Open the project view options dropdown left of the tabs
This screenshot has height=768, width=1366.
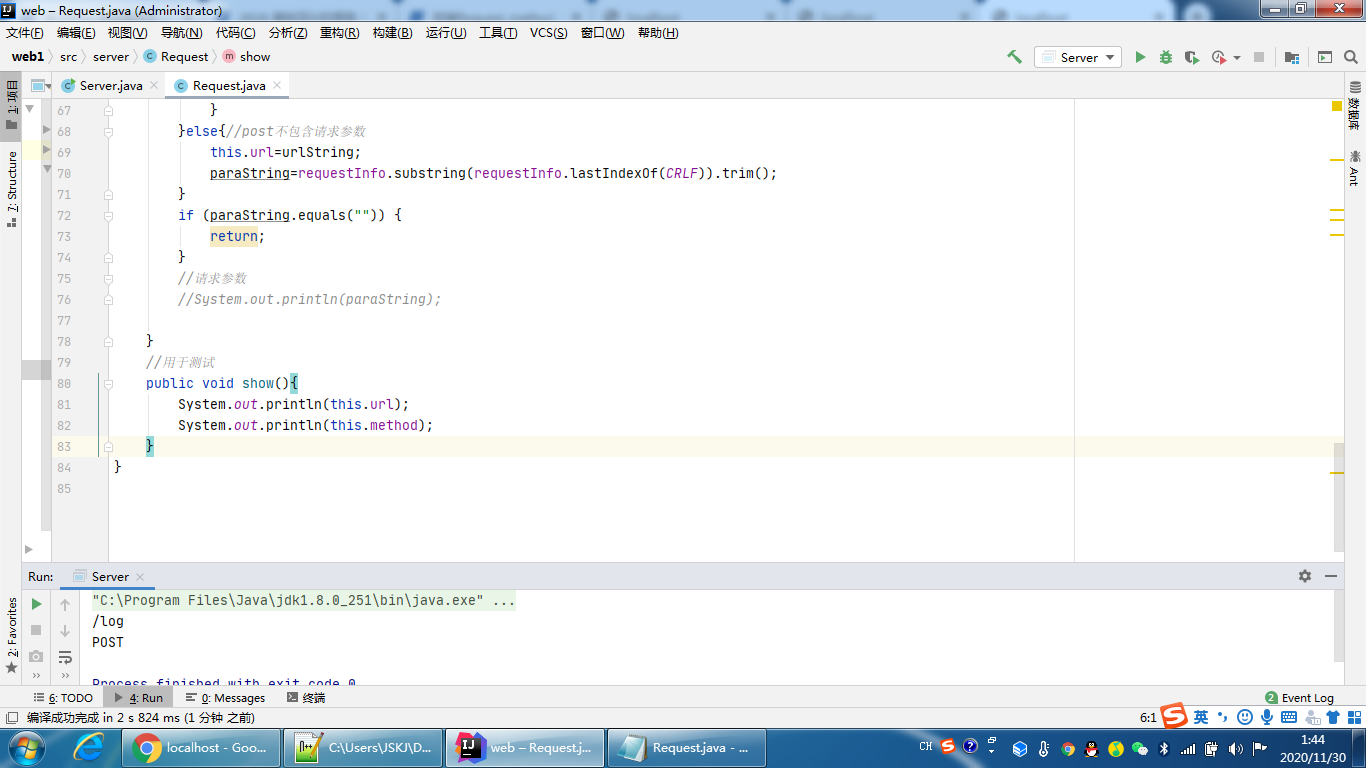click(41, 86)
